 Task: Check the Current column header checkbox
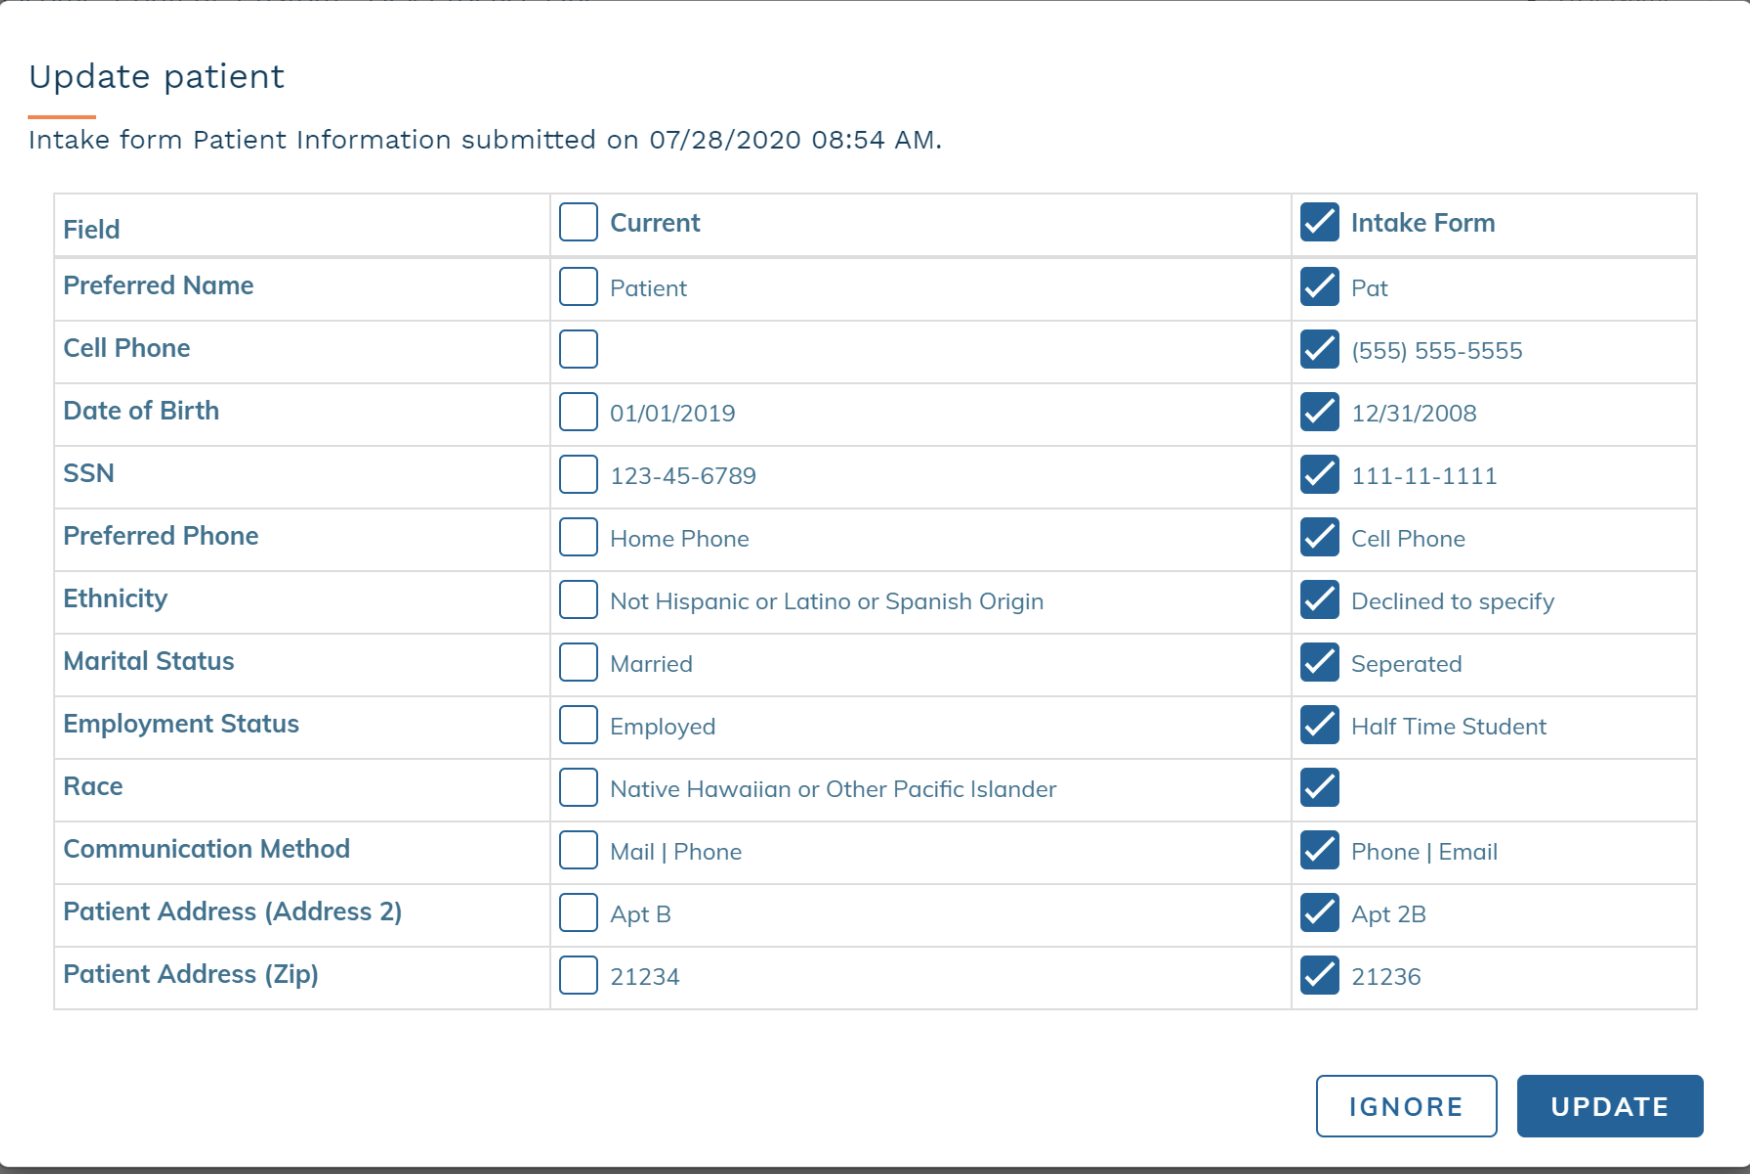click(578, 222)
